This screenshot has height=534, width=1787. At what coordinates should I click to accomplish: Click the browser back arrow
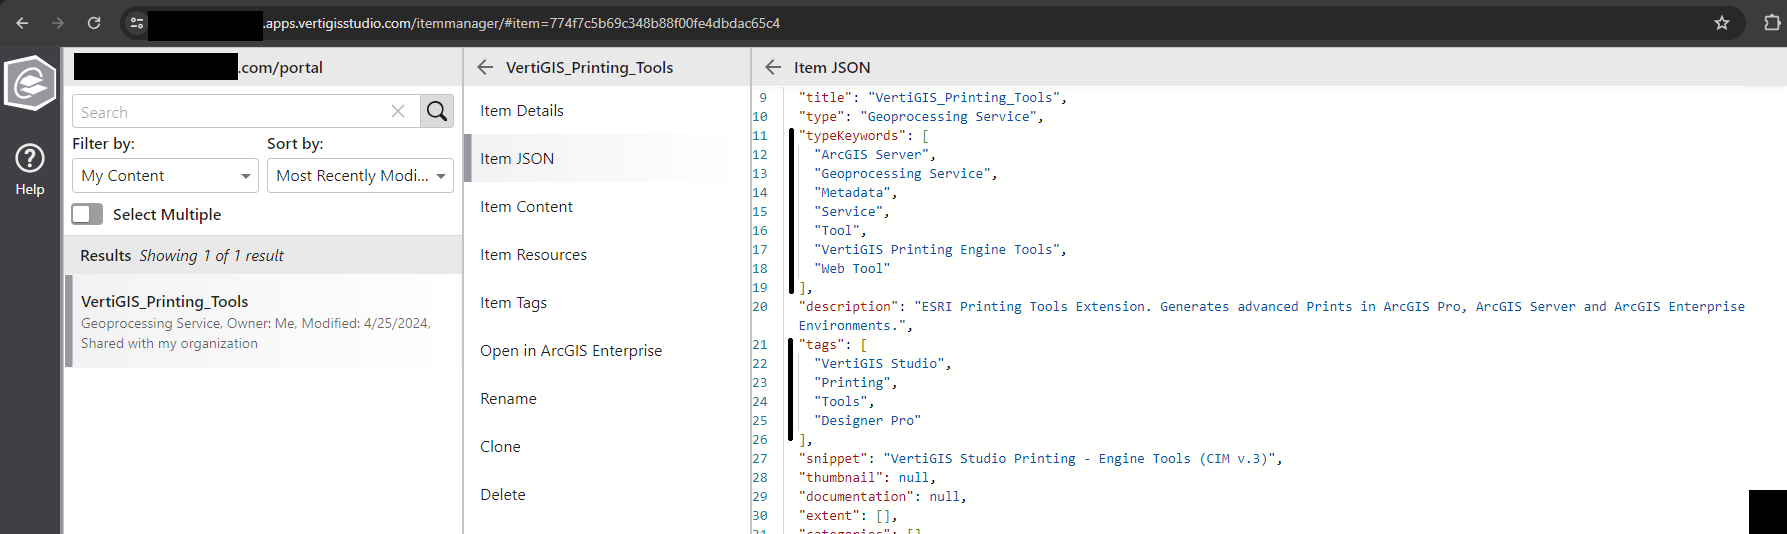22,23
